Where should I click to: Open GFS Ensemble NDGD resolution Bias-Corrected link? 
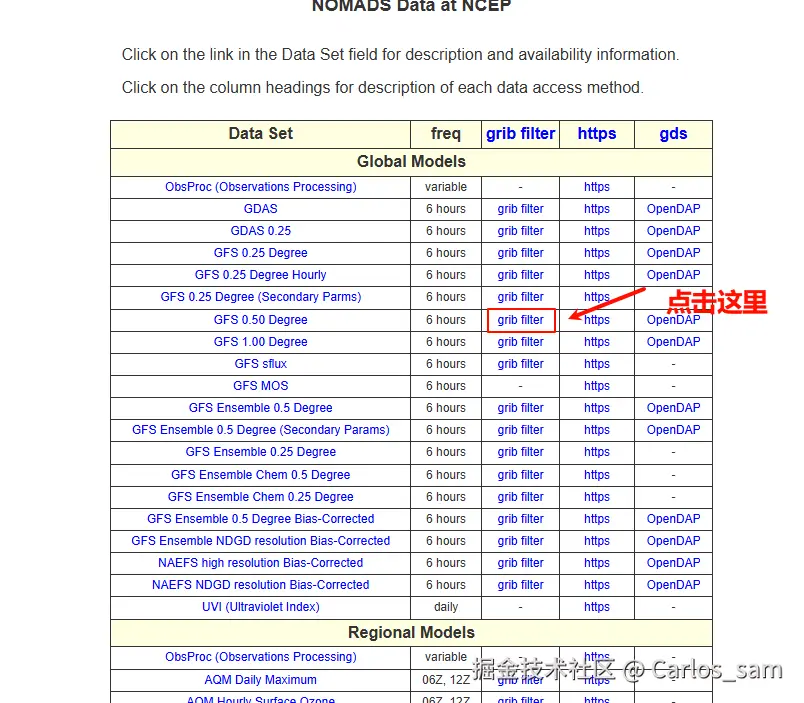pos(260,541)
